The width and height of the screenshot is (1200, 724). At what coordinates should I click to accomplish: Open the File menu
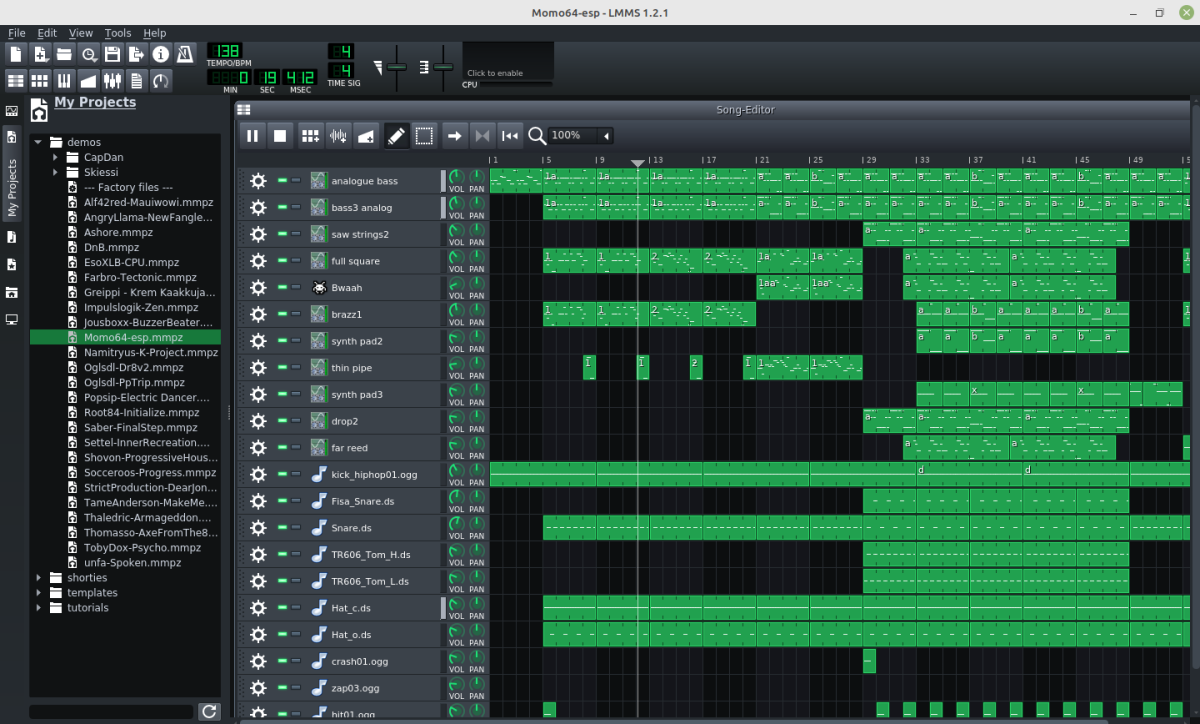17,33
